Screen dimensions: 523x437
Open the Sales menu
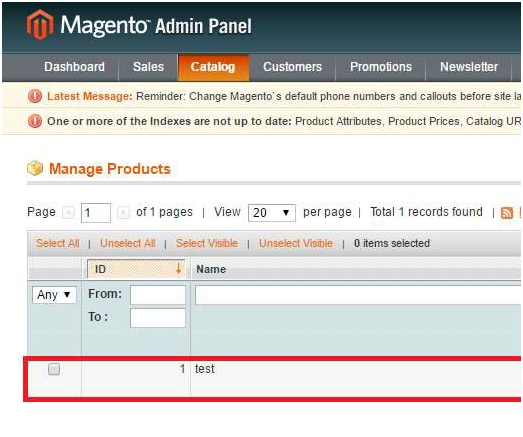coord(148,67)
